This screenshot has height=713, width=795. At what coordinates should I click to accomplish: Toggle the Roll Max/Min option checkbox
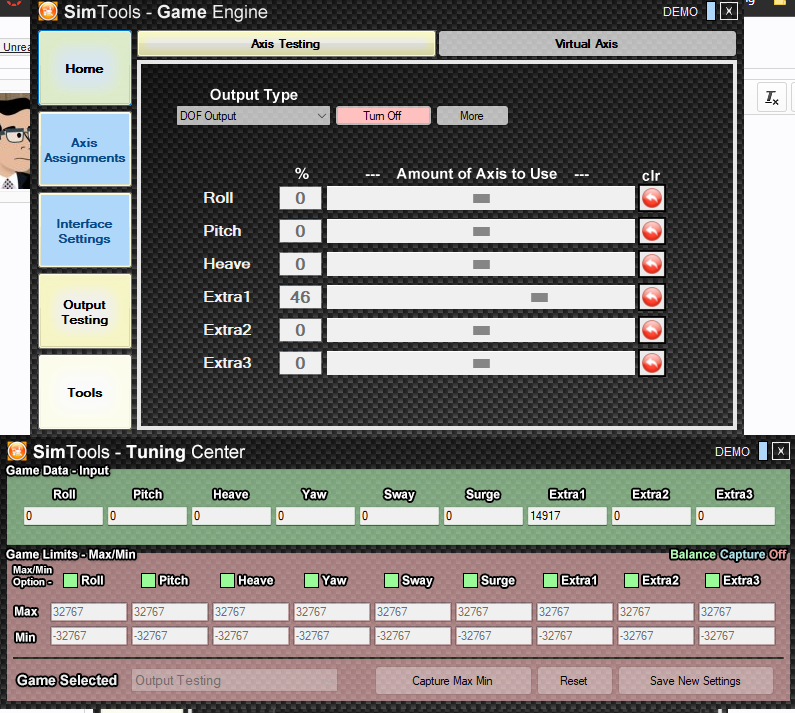pyautogui.click(x=70, y=581)
